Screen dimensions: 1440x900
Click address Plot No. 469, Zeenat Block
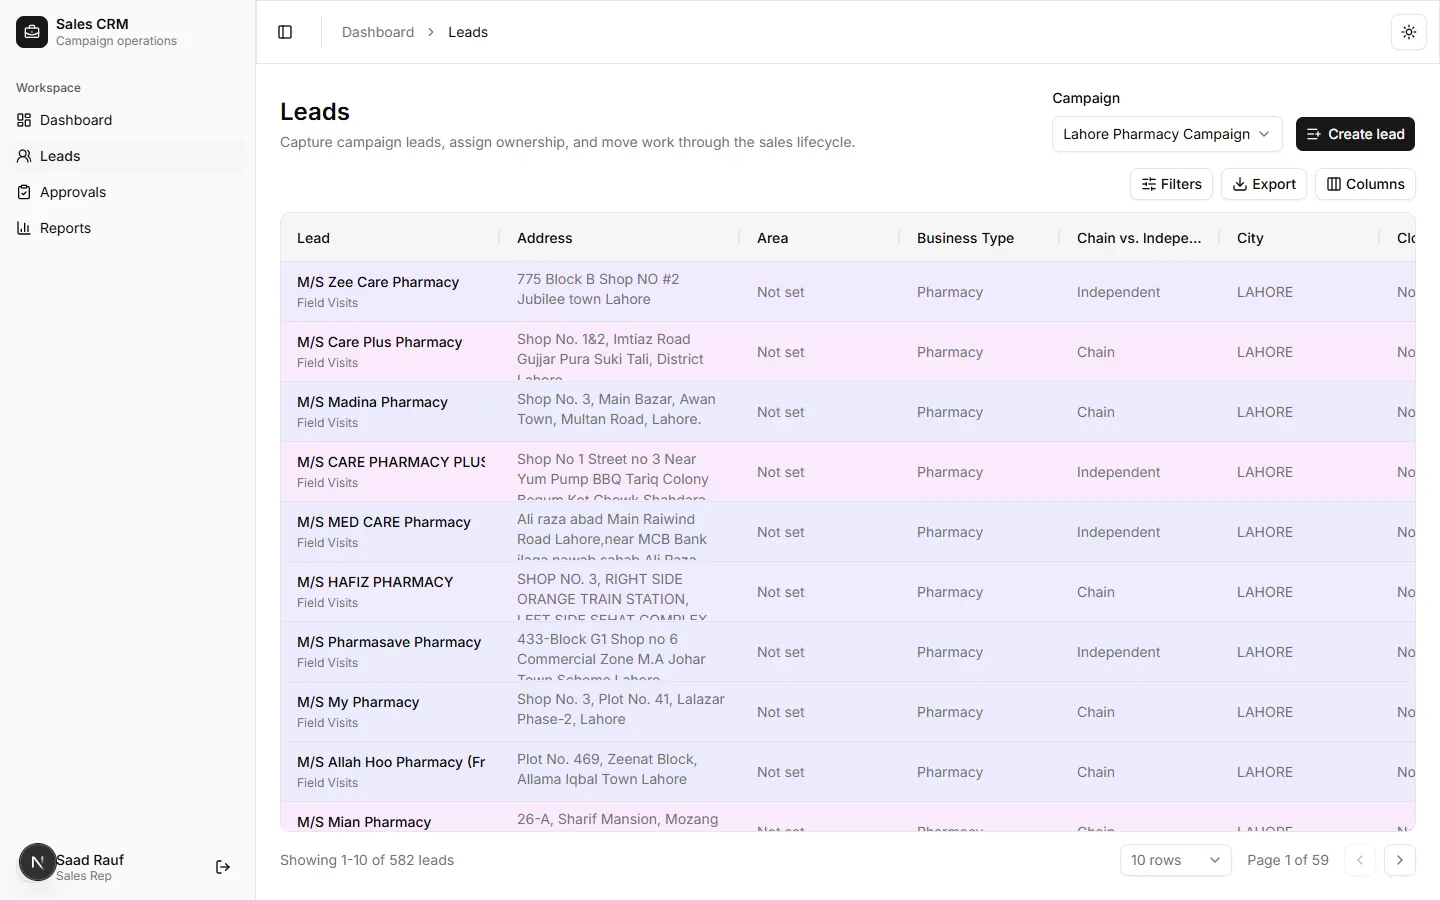[607, 769]
